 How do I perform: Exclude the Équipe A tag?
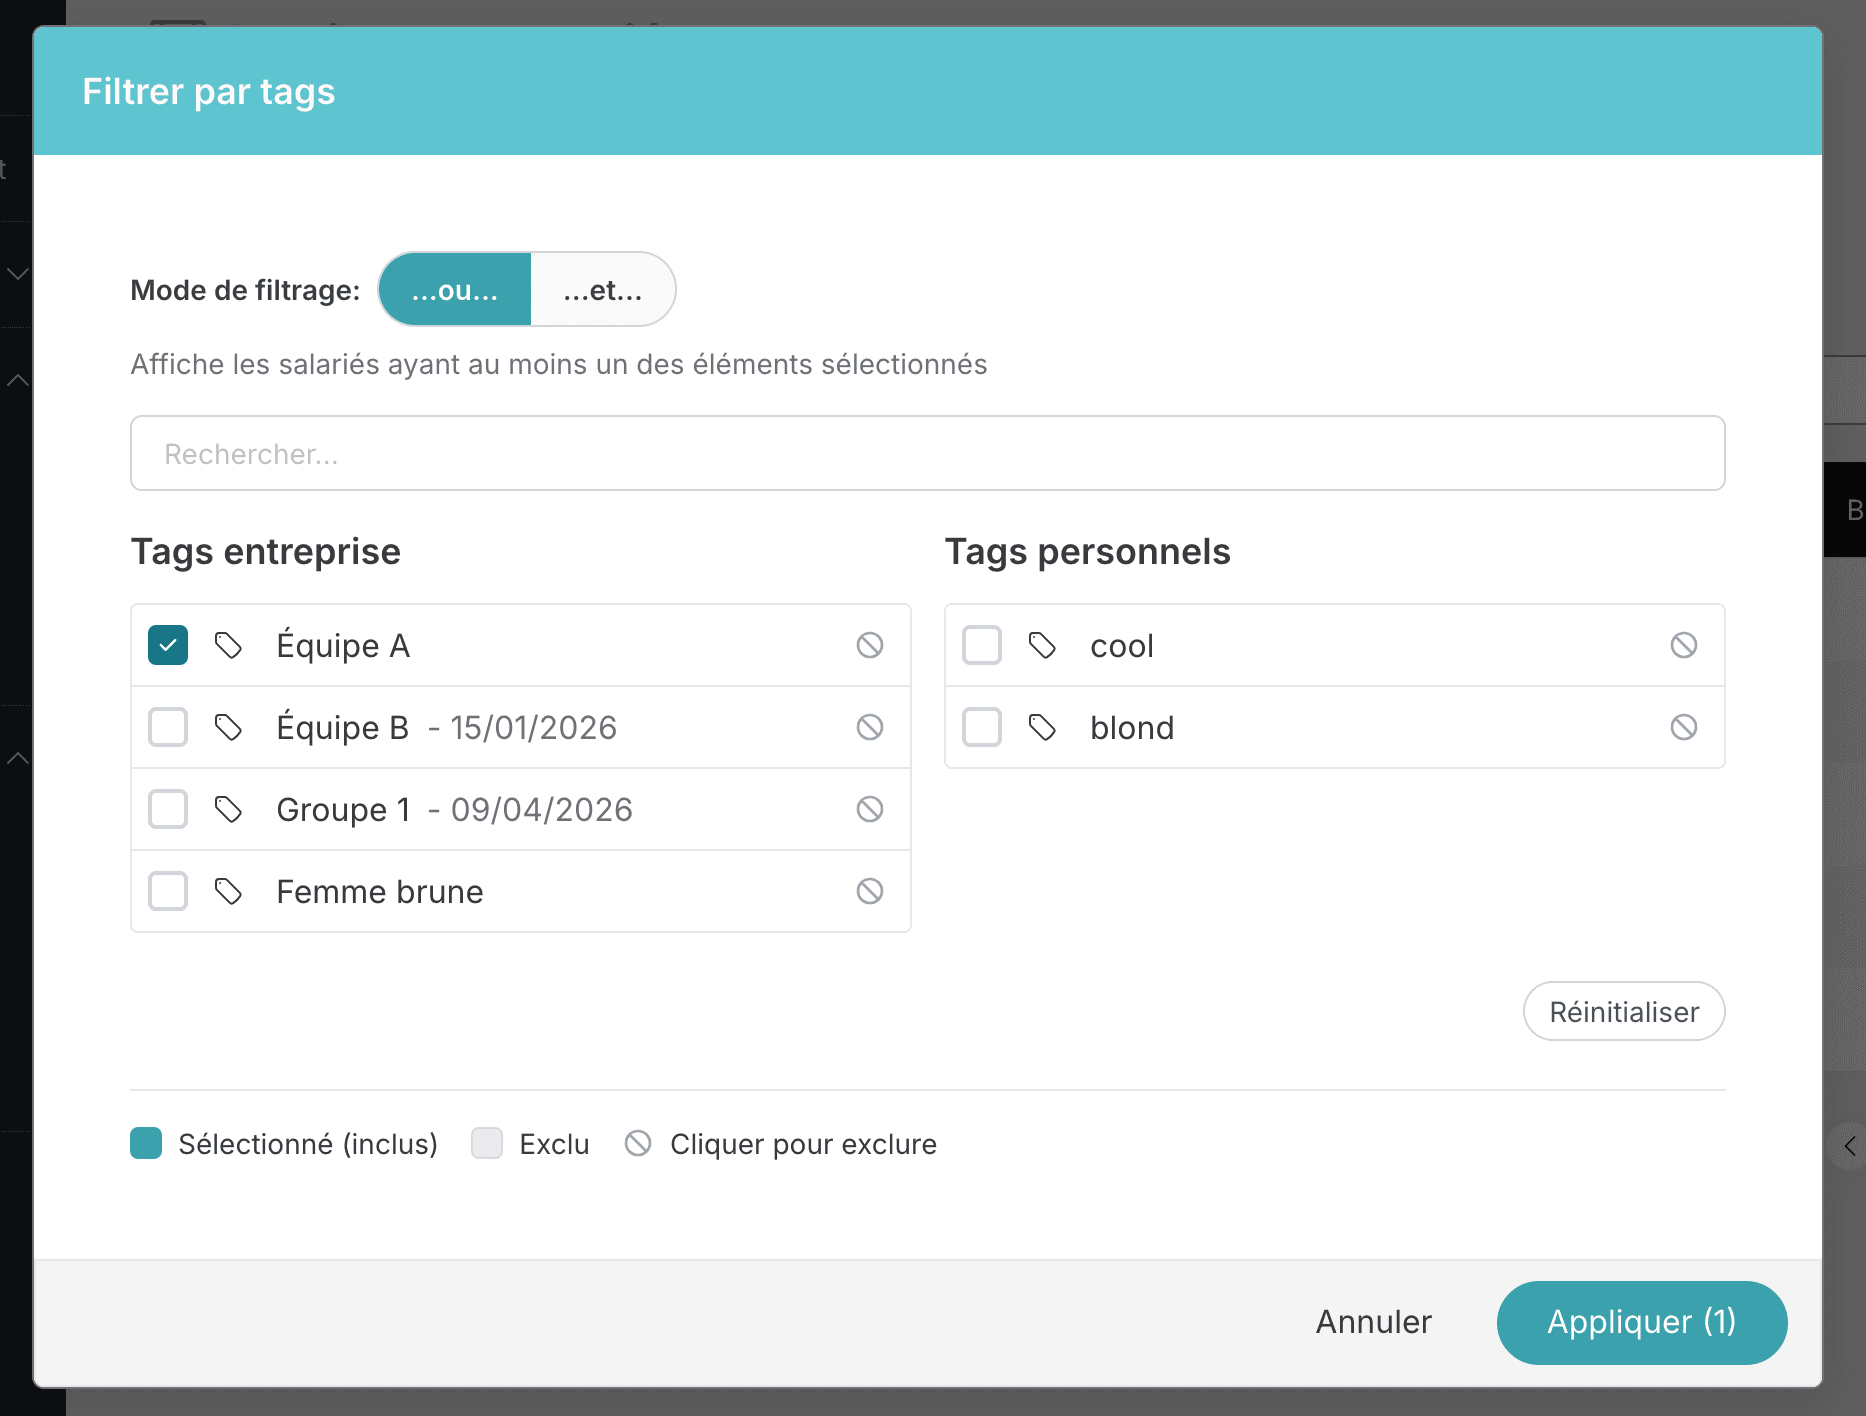click(x=870, y=645)
